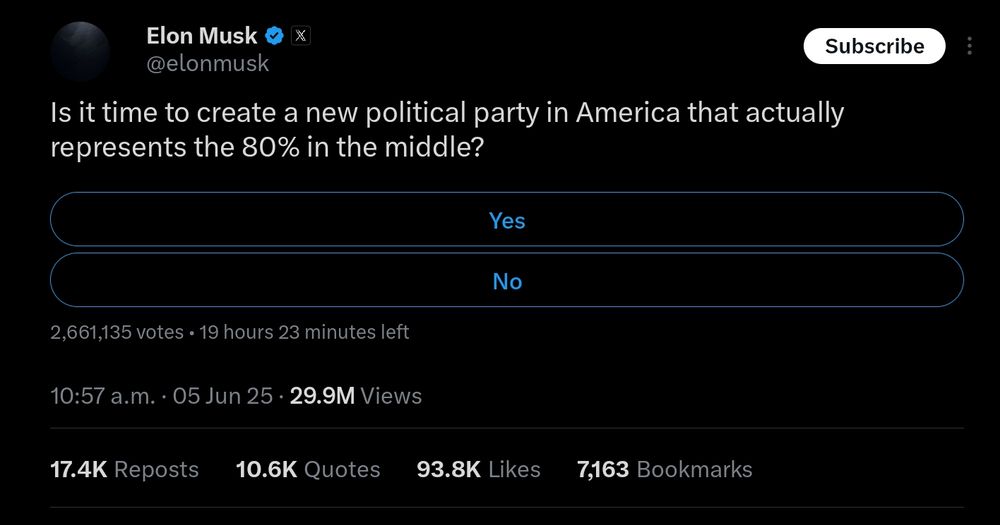Open the Elon Musk display name link

click(202, 36)
